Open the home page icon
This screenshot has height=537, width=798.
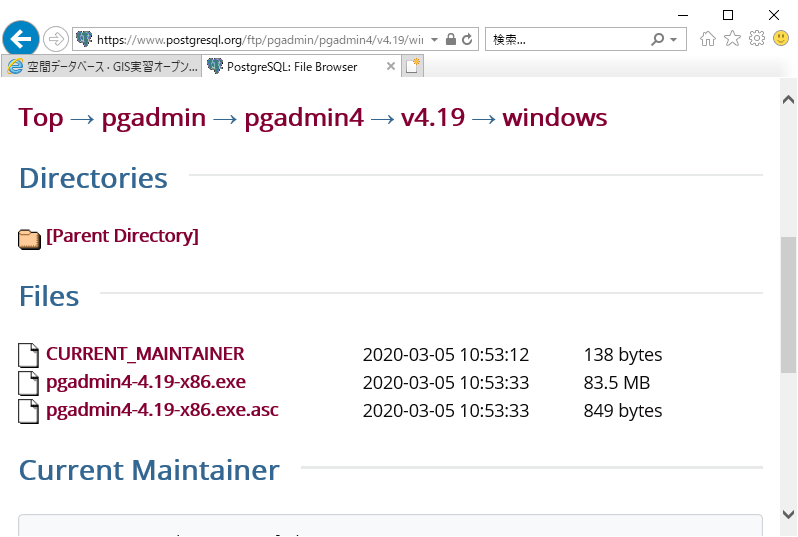tap(707, 39)
